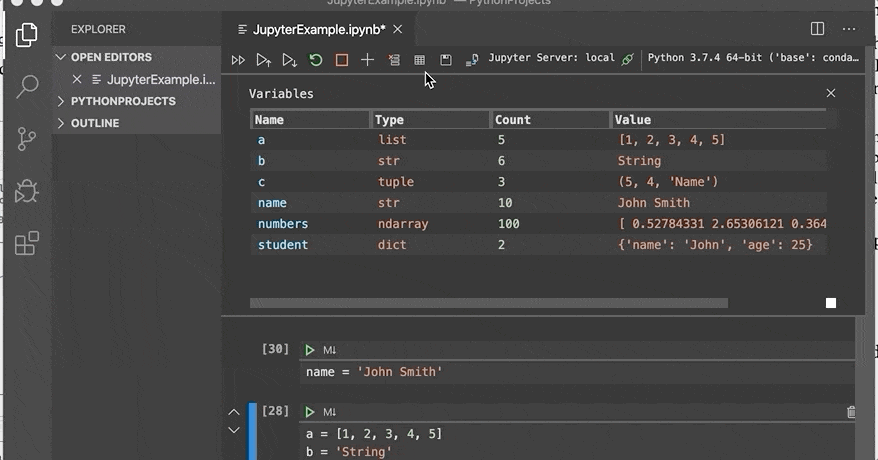Add a new cell with the plus icon
The width and height of the screenshot is (878, 460).
(x=367, y=60)
